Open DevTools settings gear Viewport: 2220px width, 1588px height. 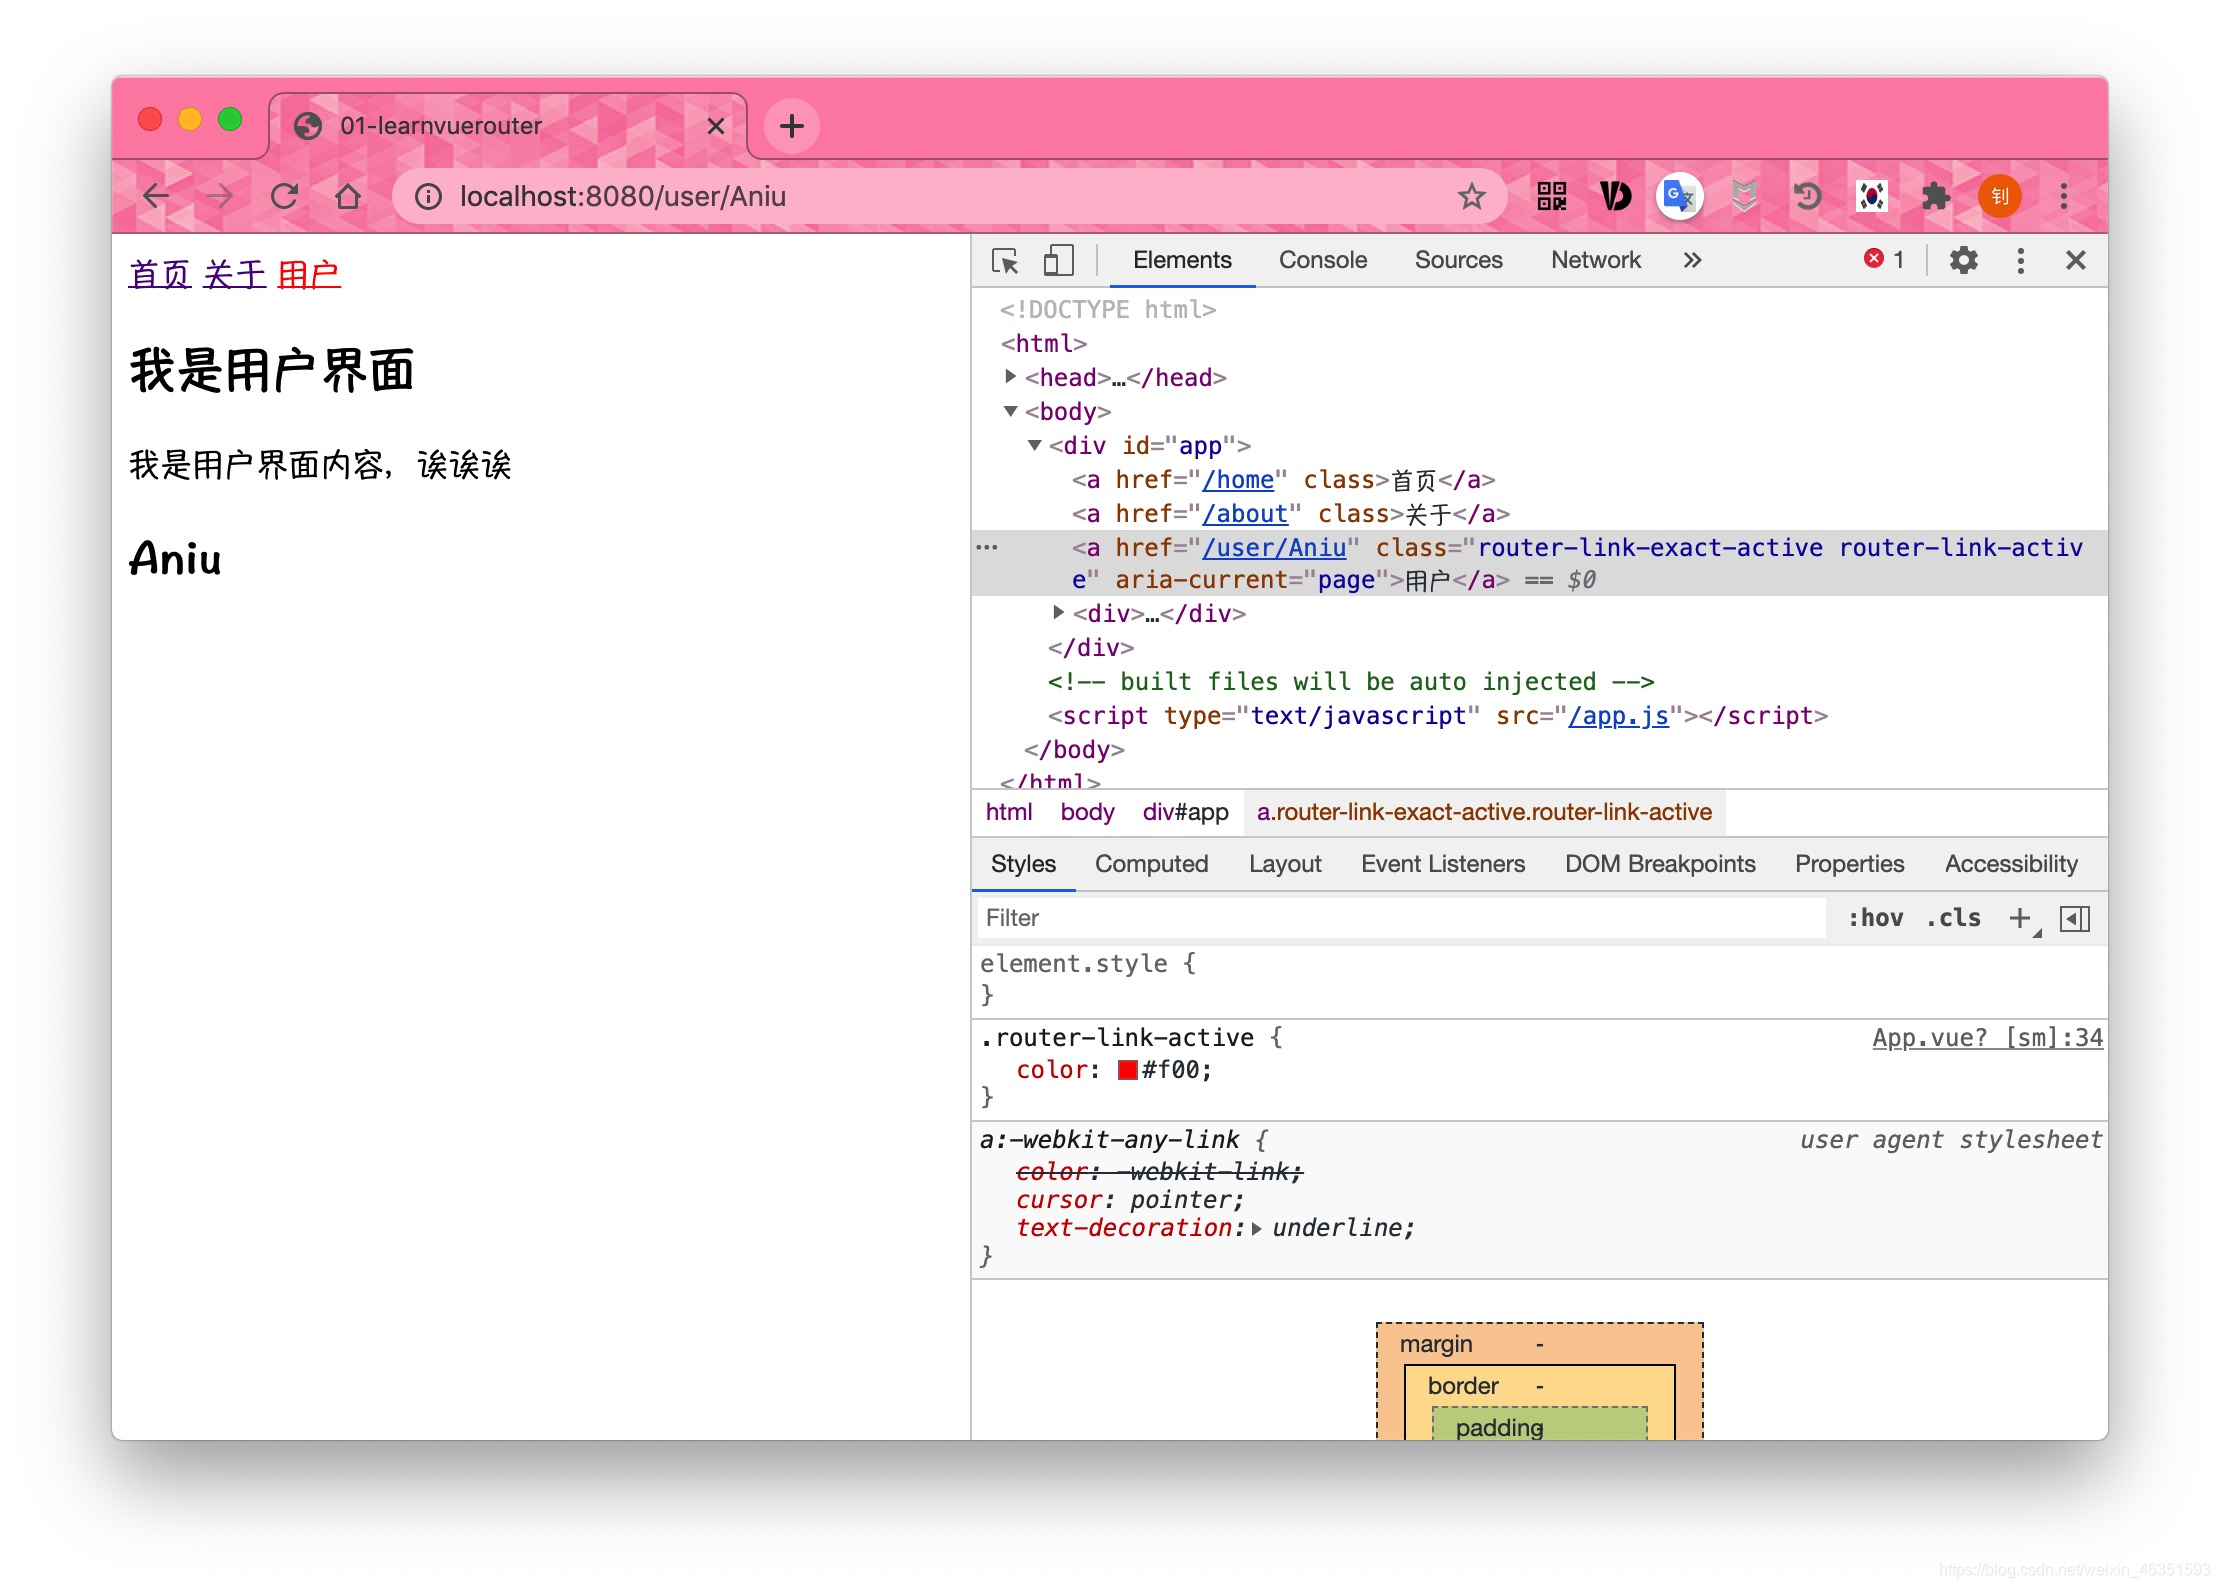(1964, 261)
